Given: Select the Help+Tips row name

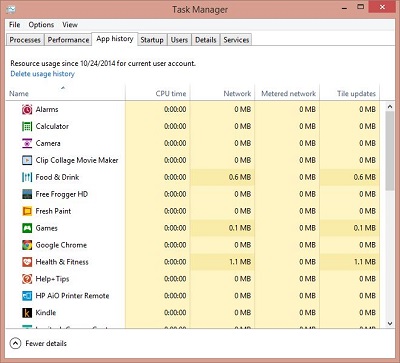Looking at the screenshot, I should (x=52, y=279).
